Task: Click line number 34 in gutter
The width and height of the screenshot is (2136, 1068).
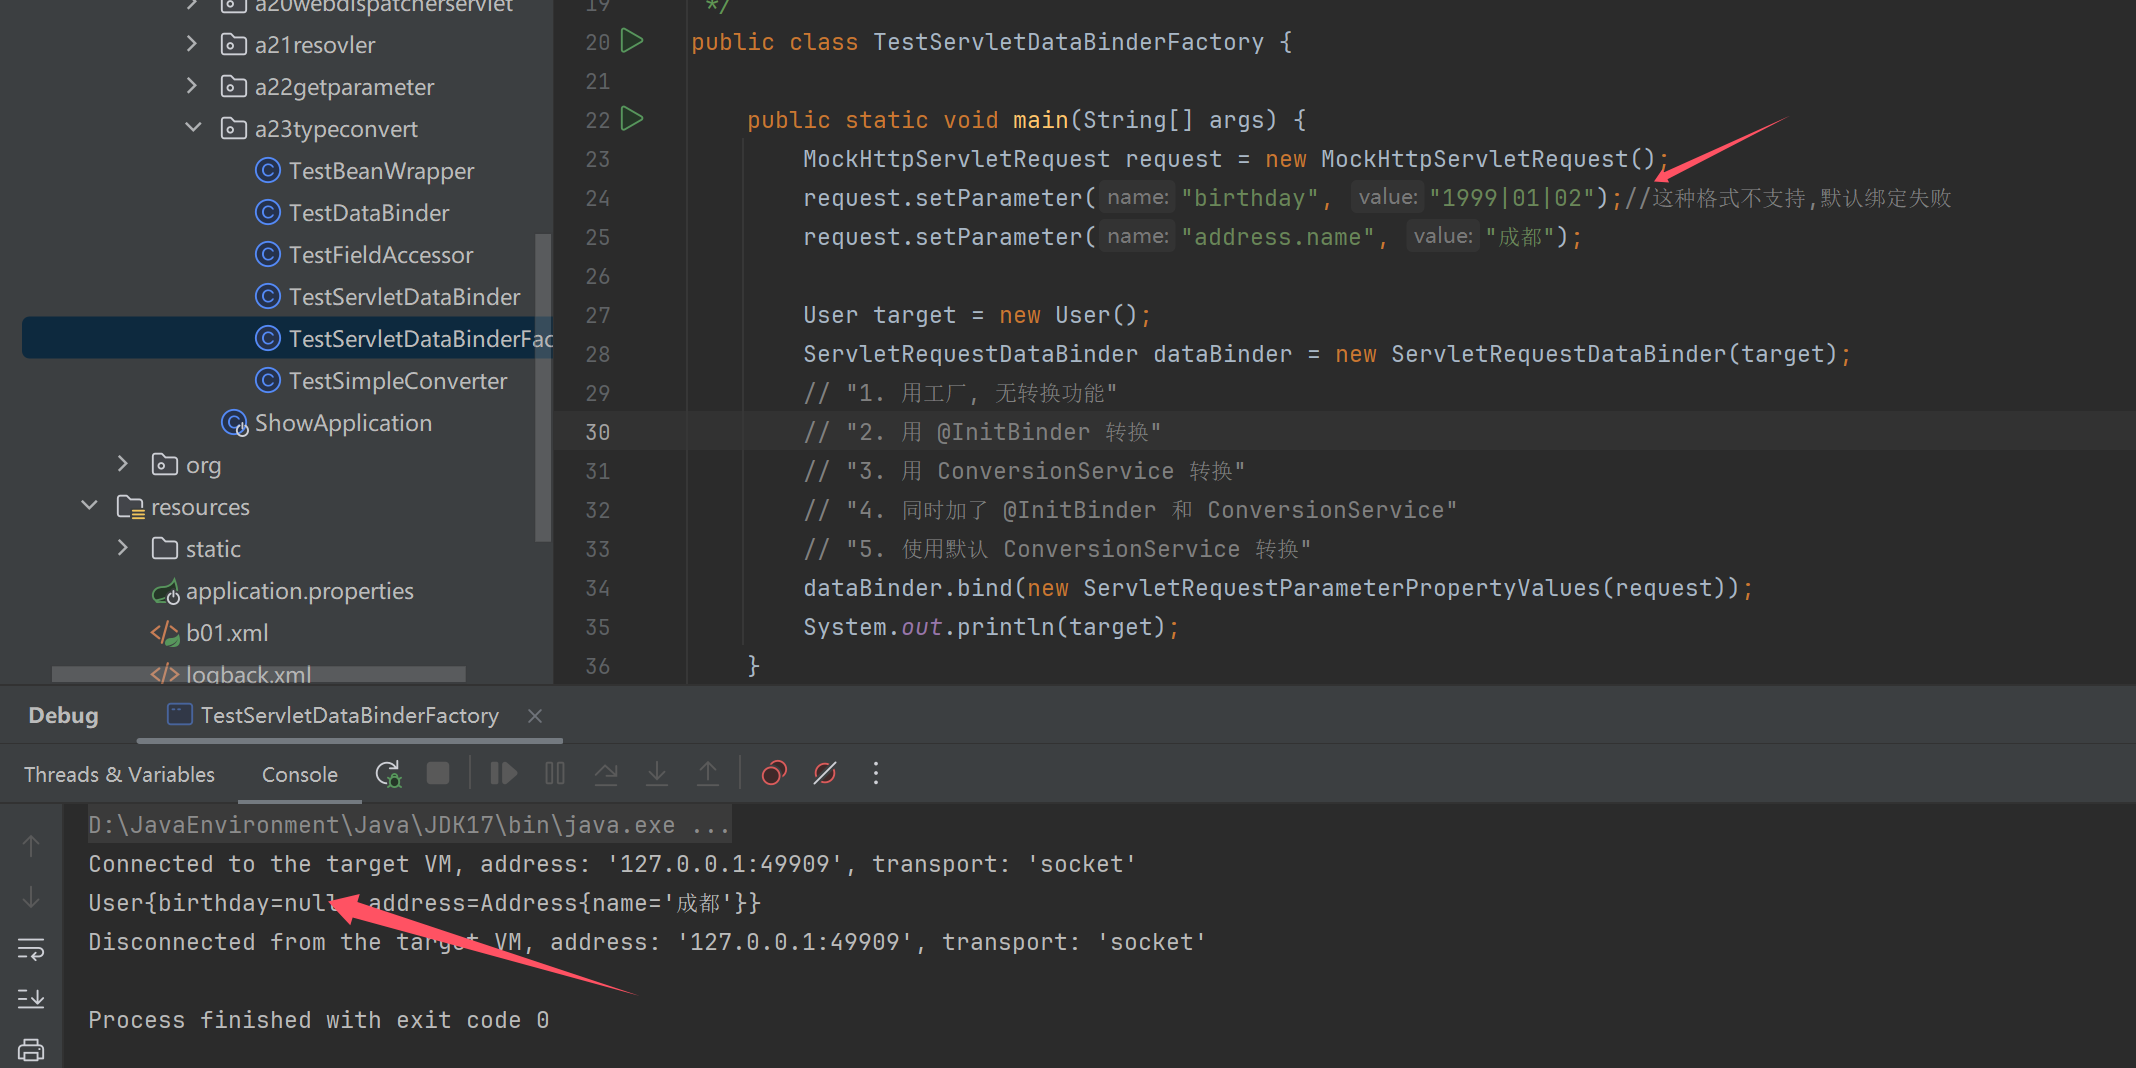Action: point(598,588)
